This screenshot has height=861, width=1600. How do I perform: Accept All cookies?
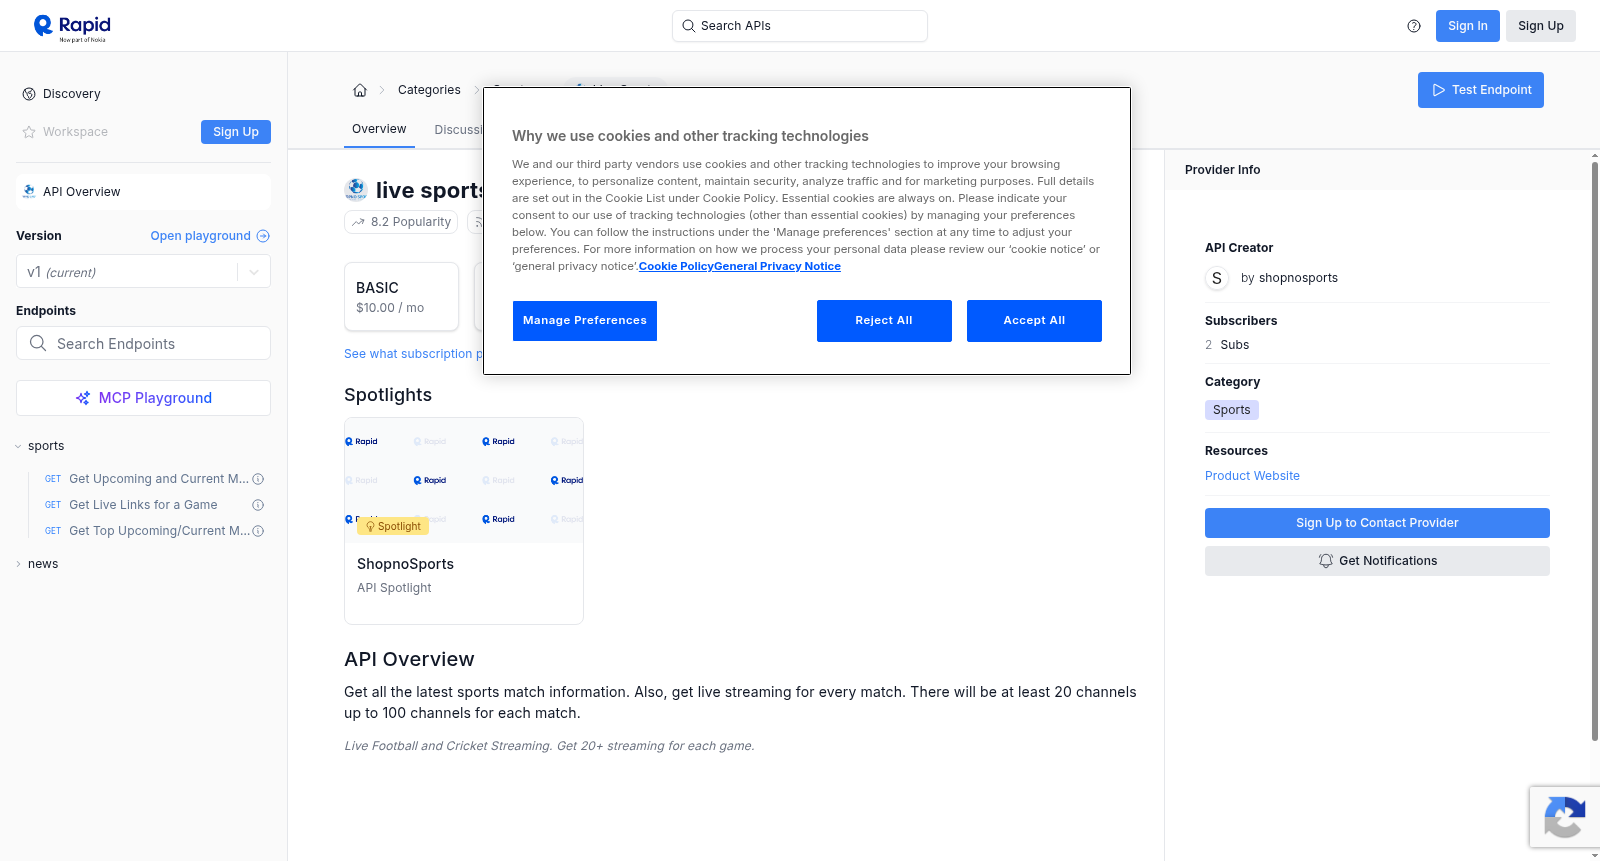click(1034, 321)
